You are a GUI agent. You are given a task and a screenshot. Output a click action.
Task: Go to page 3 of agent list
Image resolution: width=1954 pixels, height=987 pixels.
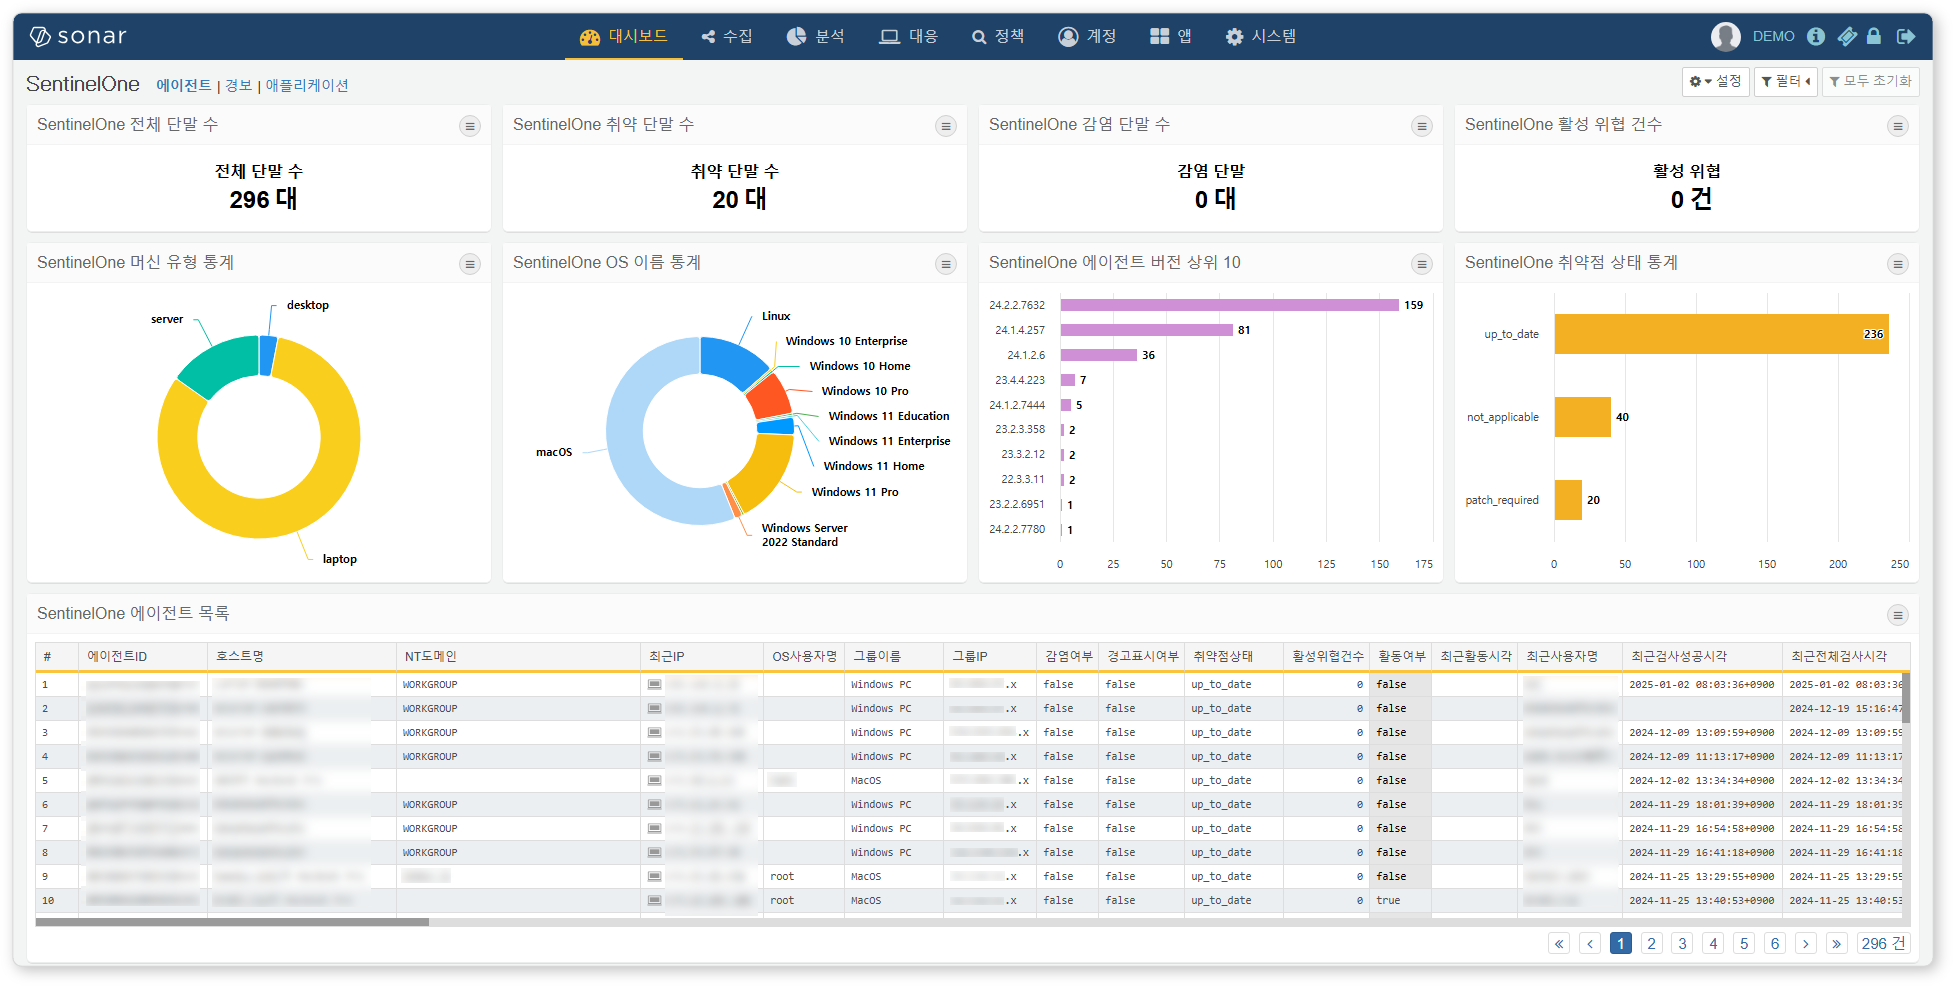[1683, 944]
